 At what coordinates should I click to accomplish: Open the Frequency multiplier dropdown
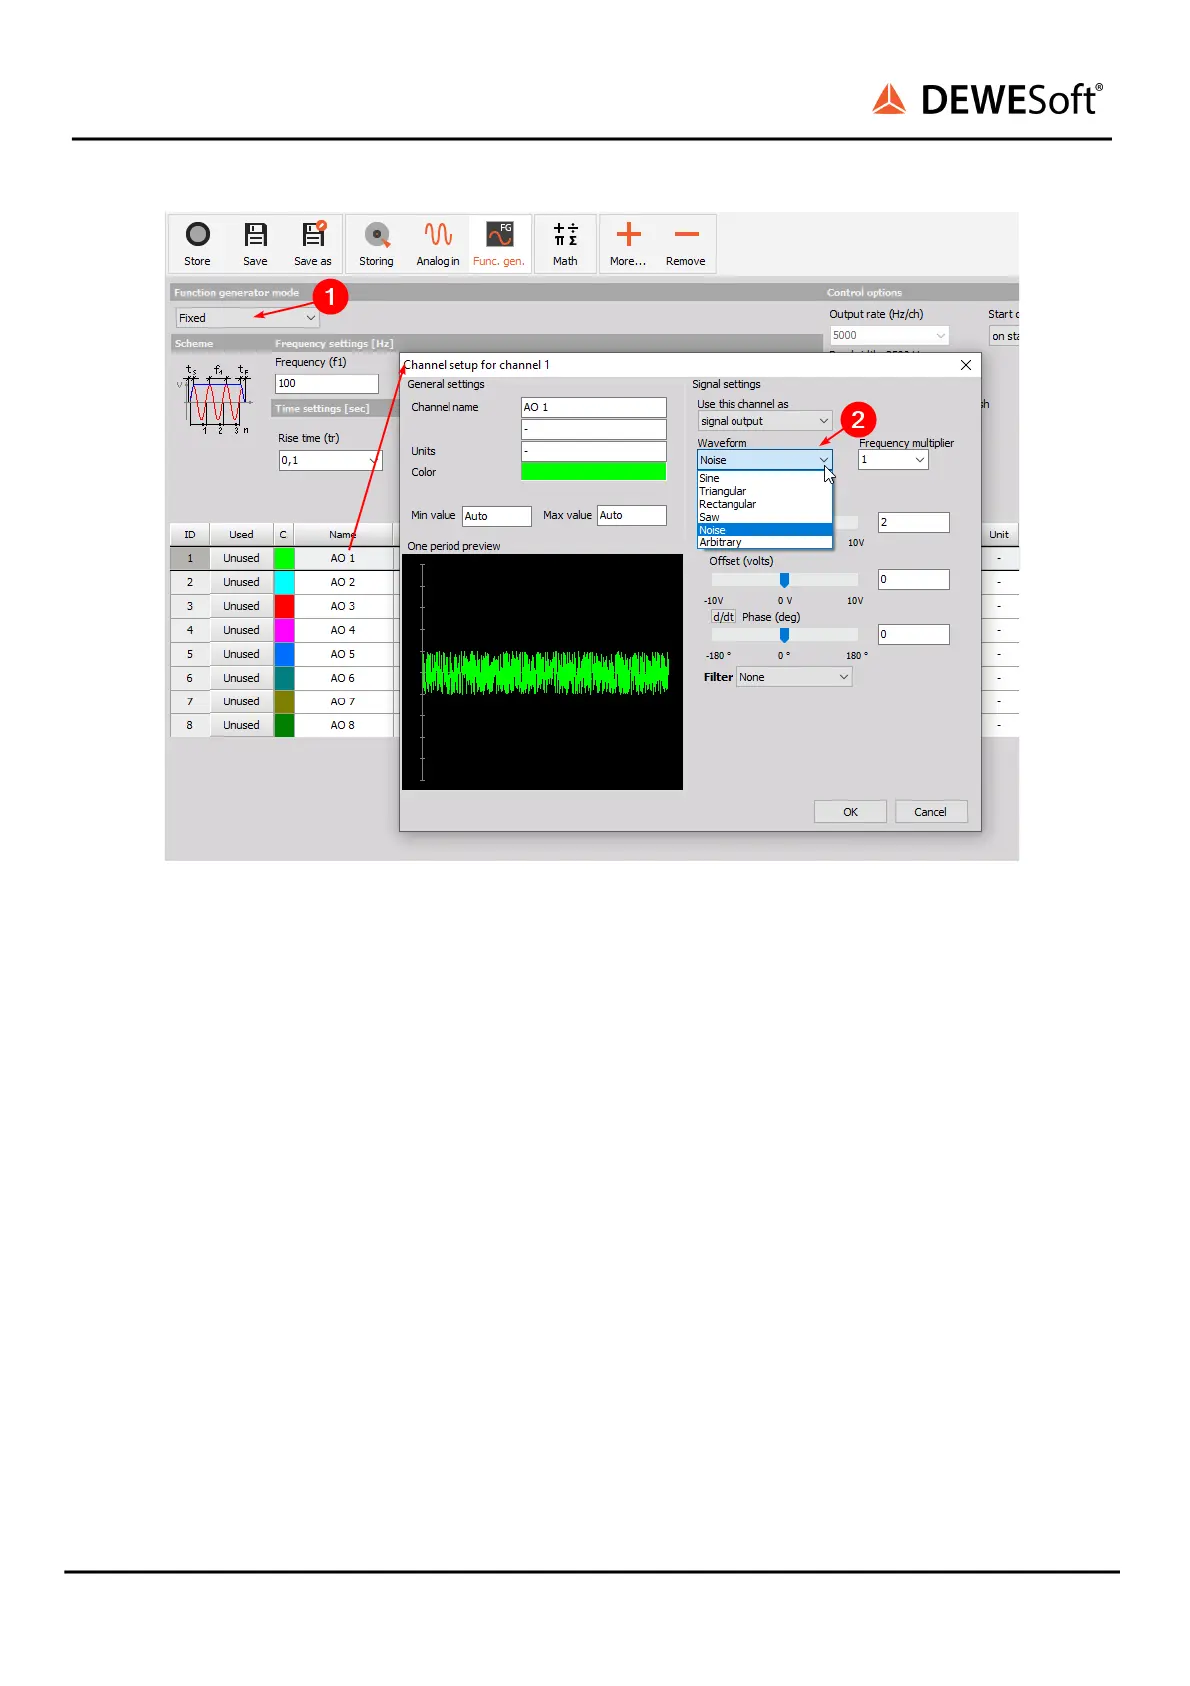(x=893, y=460)
